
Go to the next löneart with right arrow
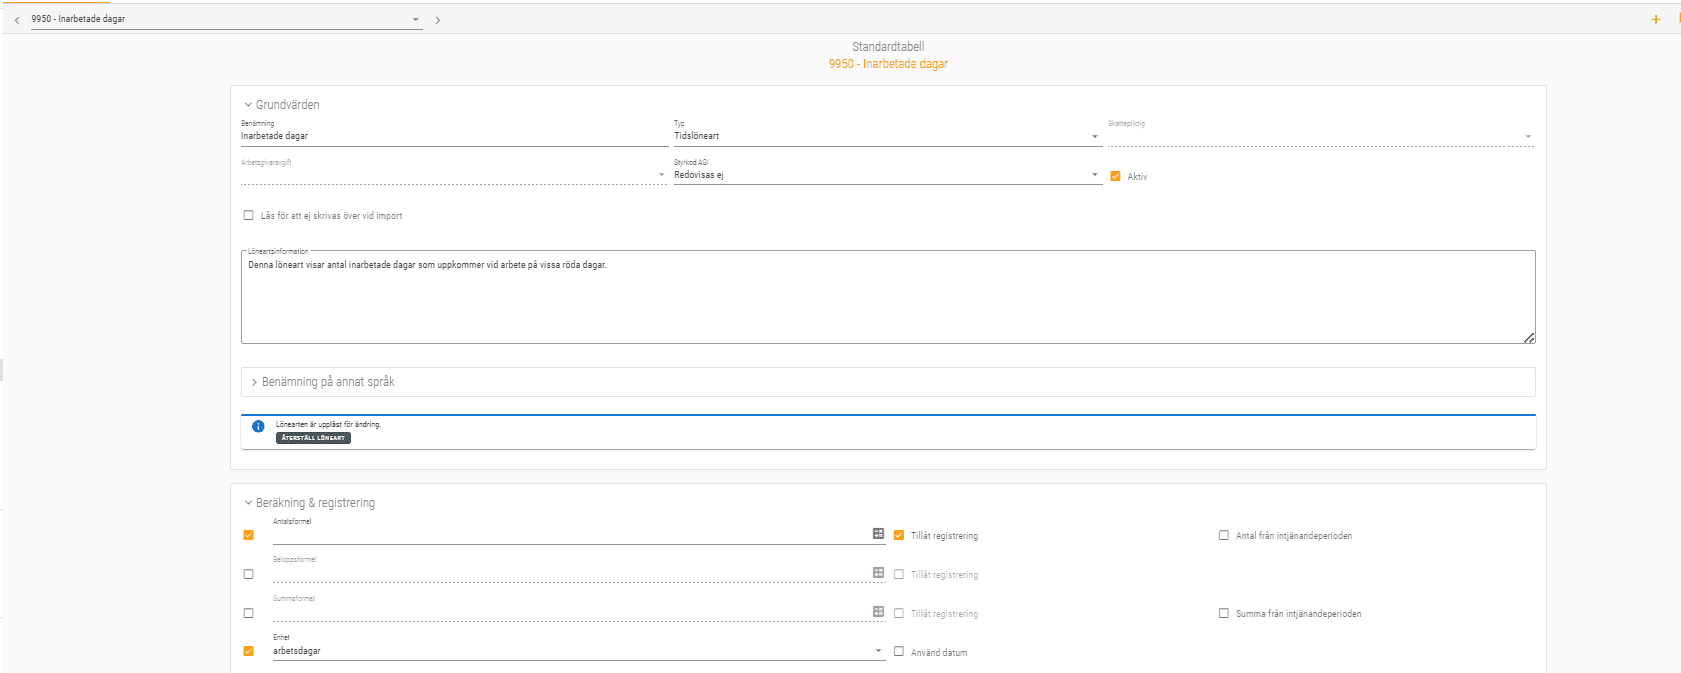[x=437, y=20]
